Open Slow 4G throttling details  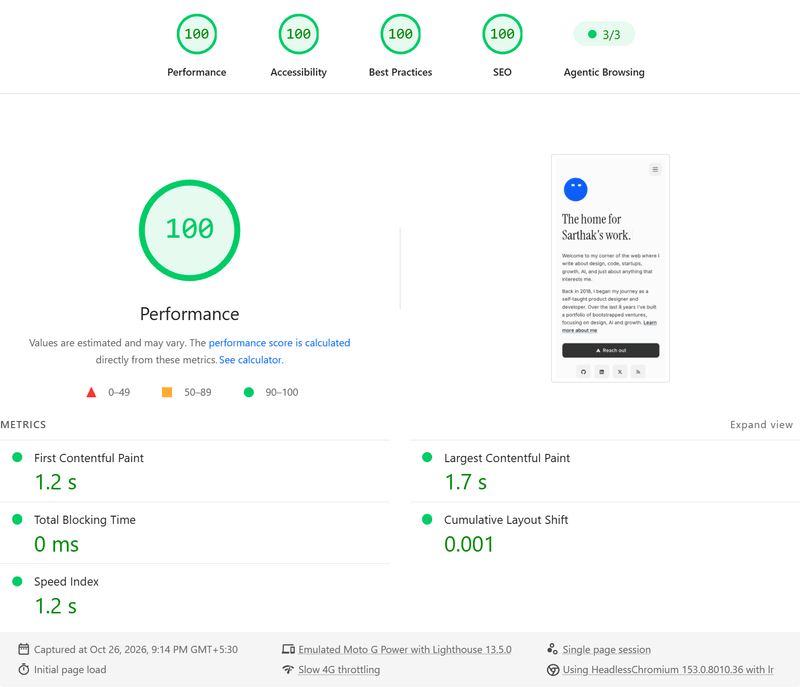[339, 669]
